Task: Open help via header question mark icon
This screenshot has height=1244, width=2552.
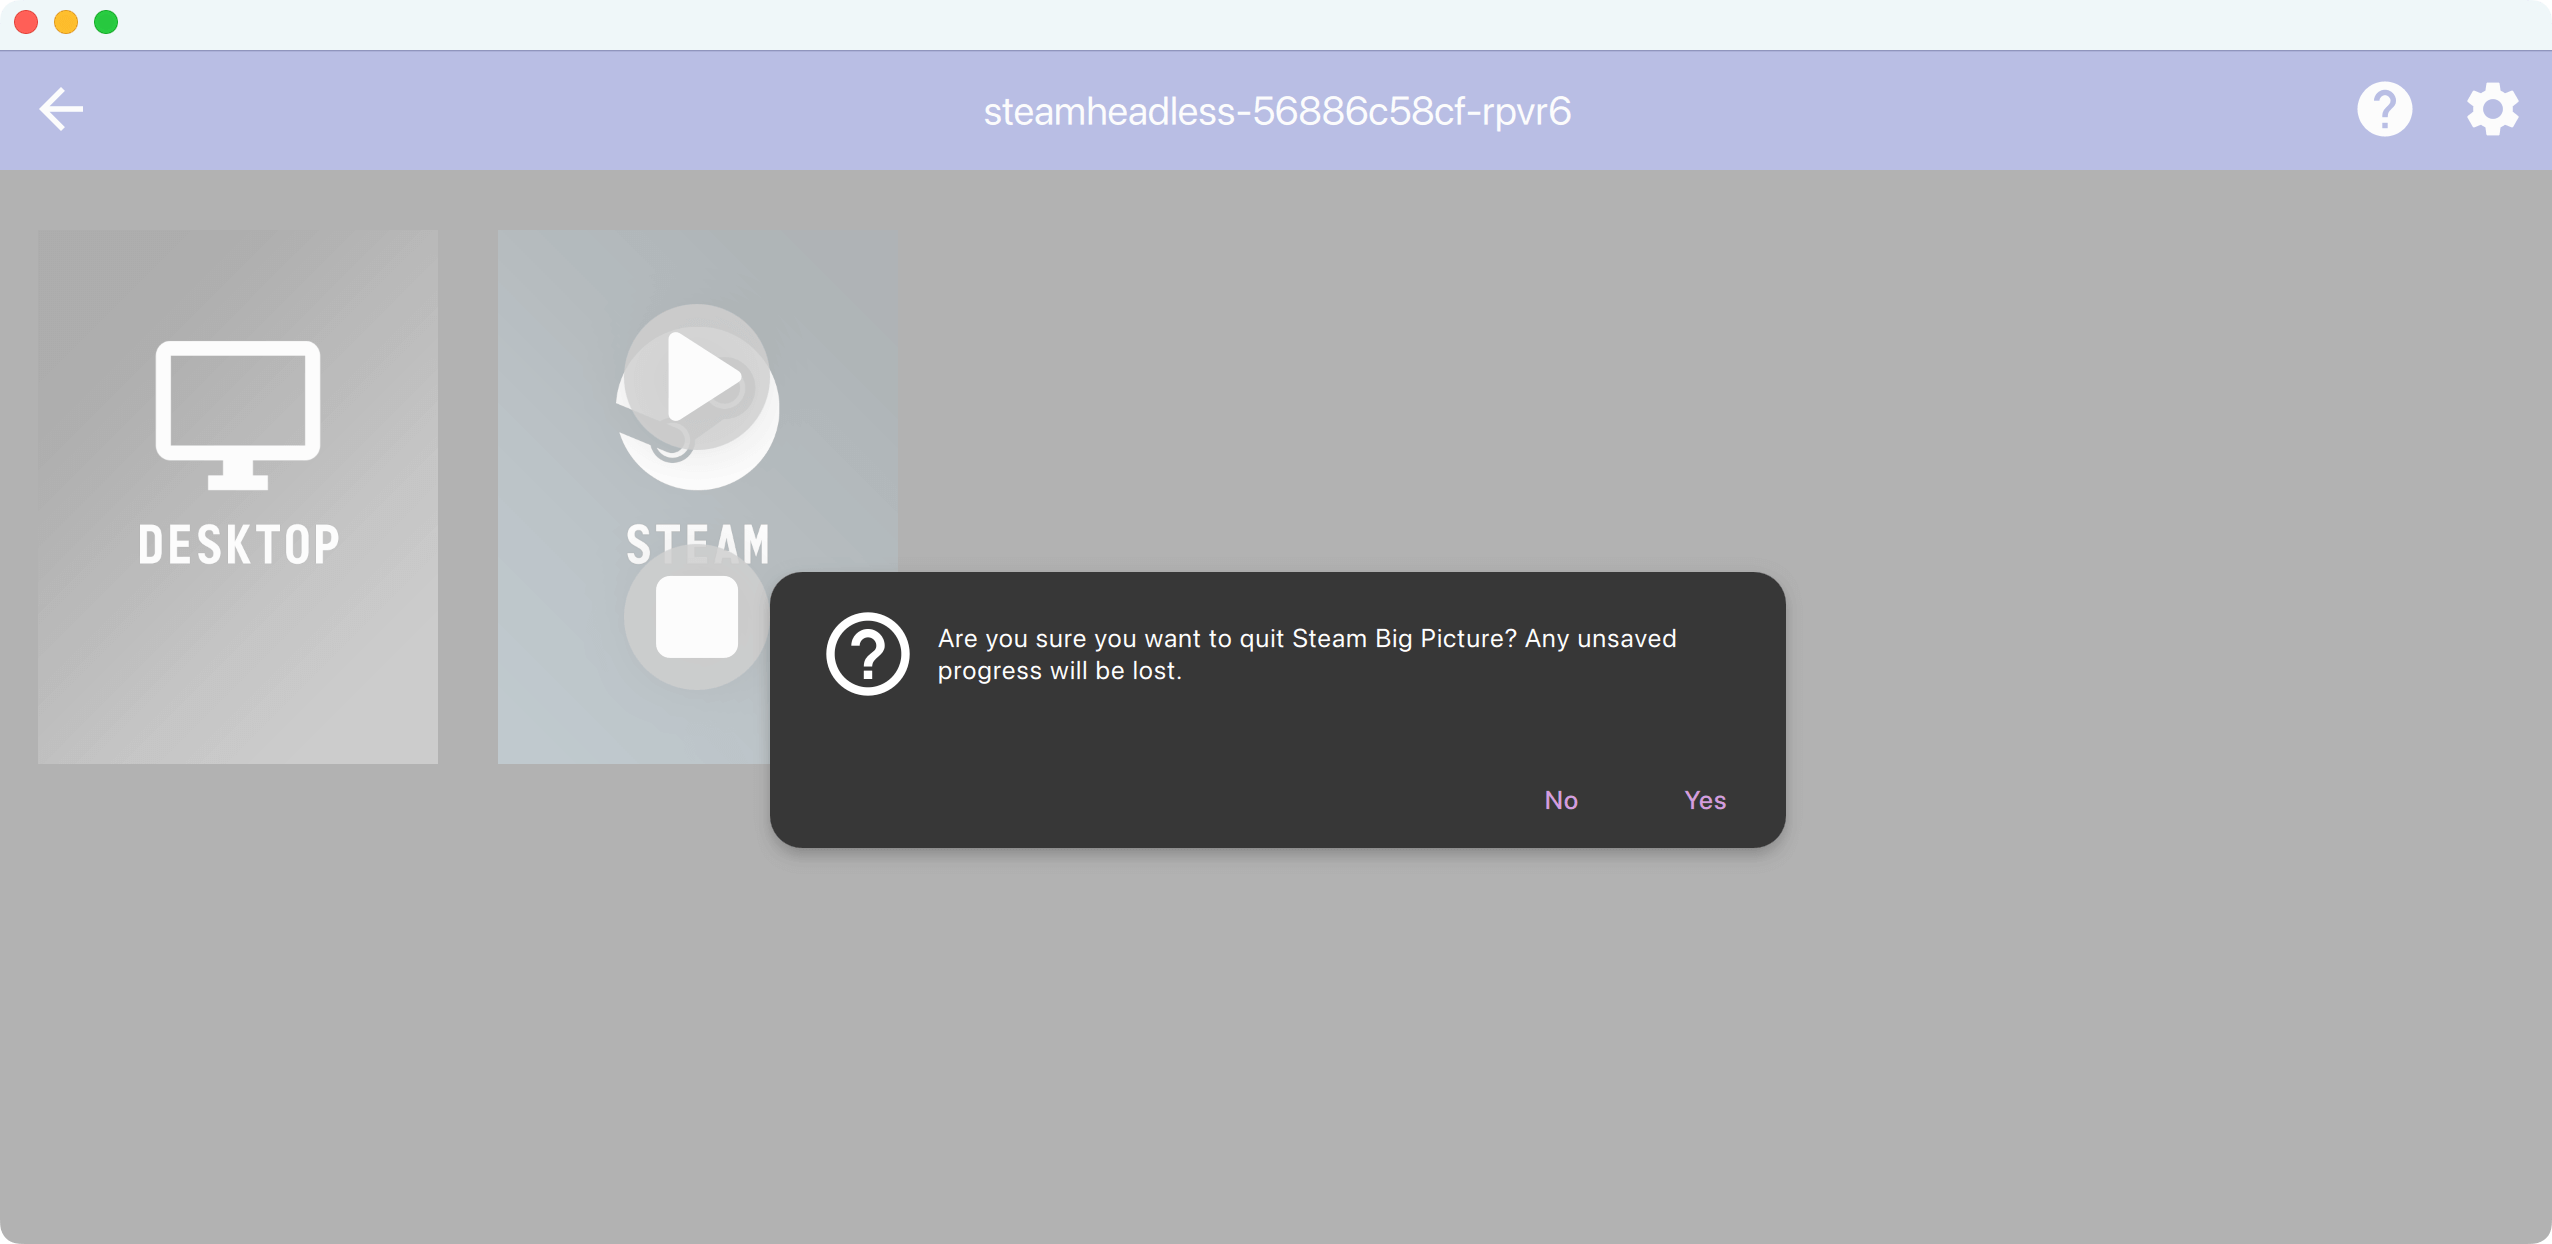Action: click(x=2384, y=109)
